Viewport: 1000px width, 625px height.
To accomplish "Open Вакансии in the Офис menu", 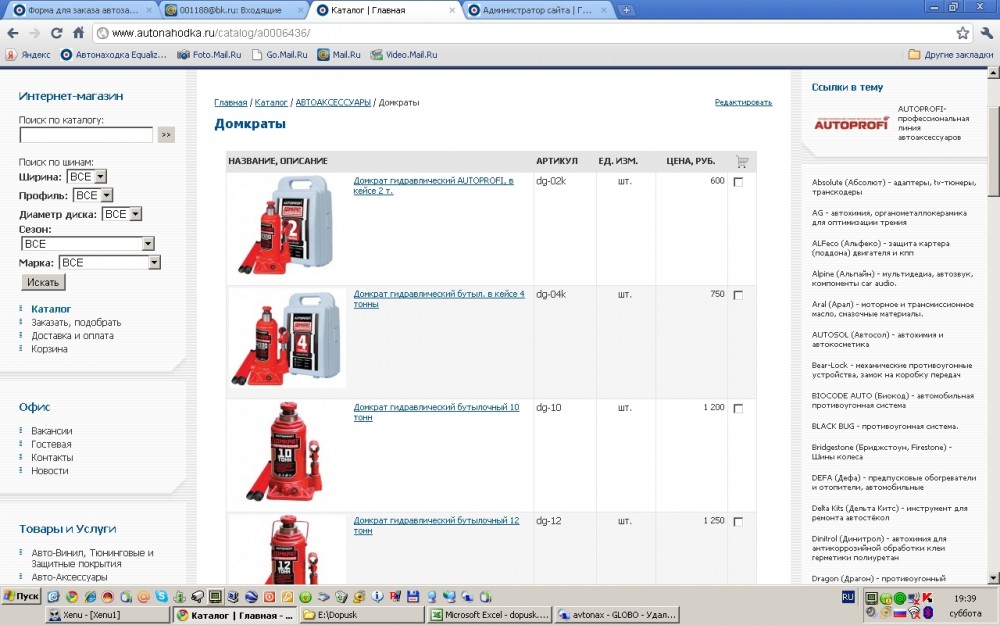I will pos(52,431).
